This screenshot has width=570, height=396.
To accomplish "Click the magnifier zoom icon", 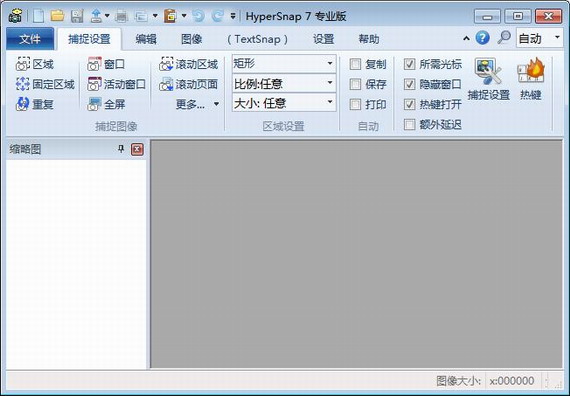I will (x=504, y=37).
